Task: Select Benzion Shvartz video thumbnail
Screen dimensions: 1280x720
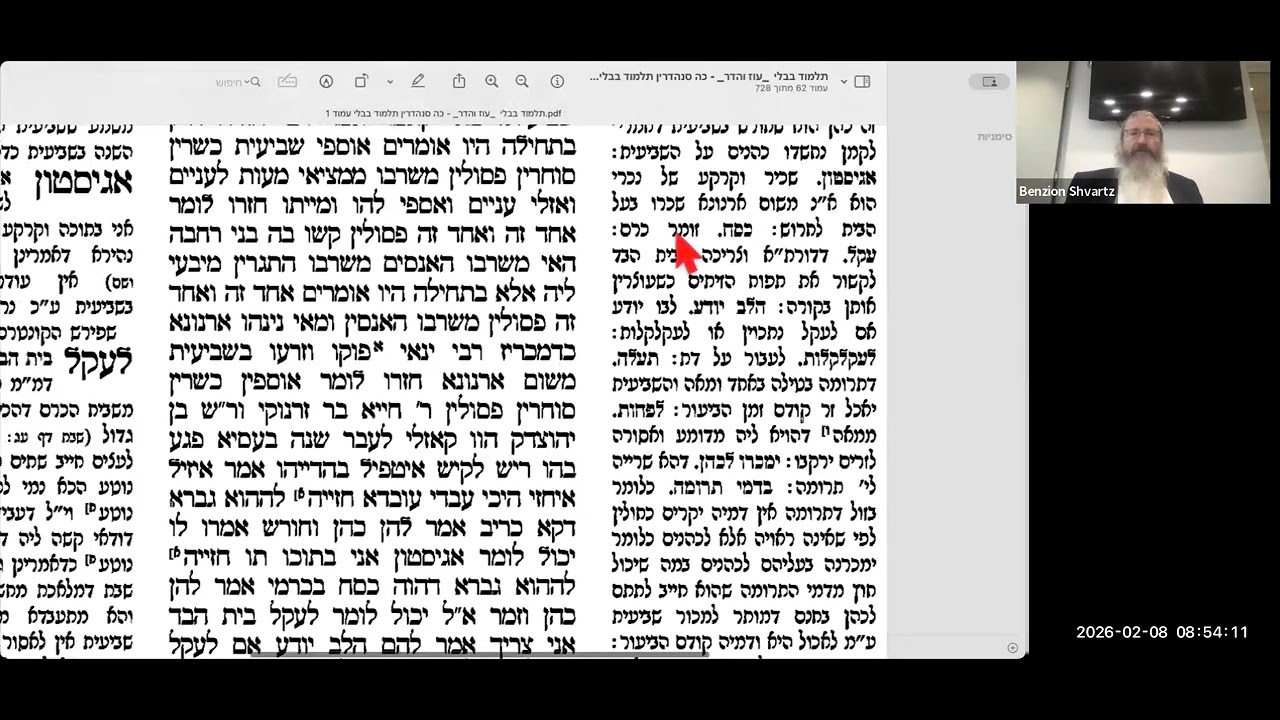Action: point(1143,132)
